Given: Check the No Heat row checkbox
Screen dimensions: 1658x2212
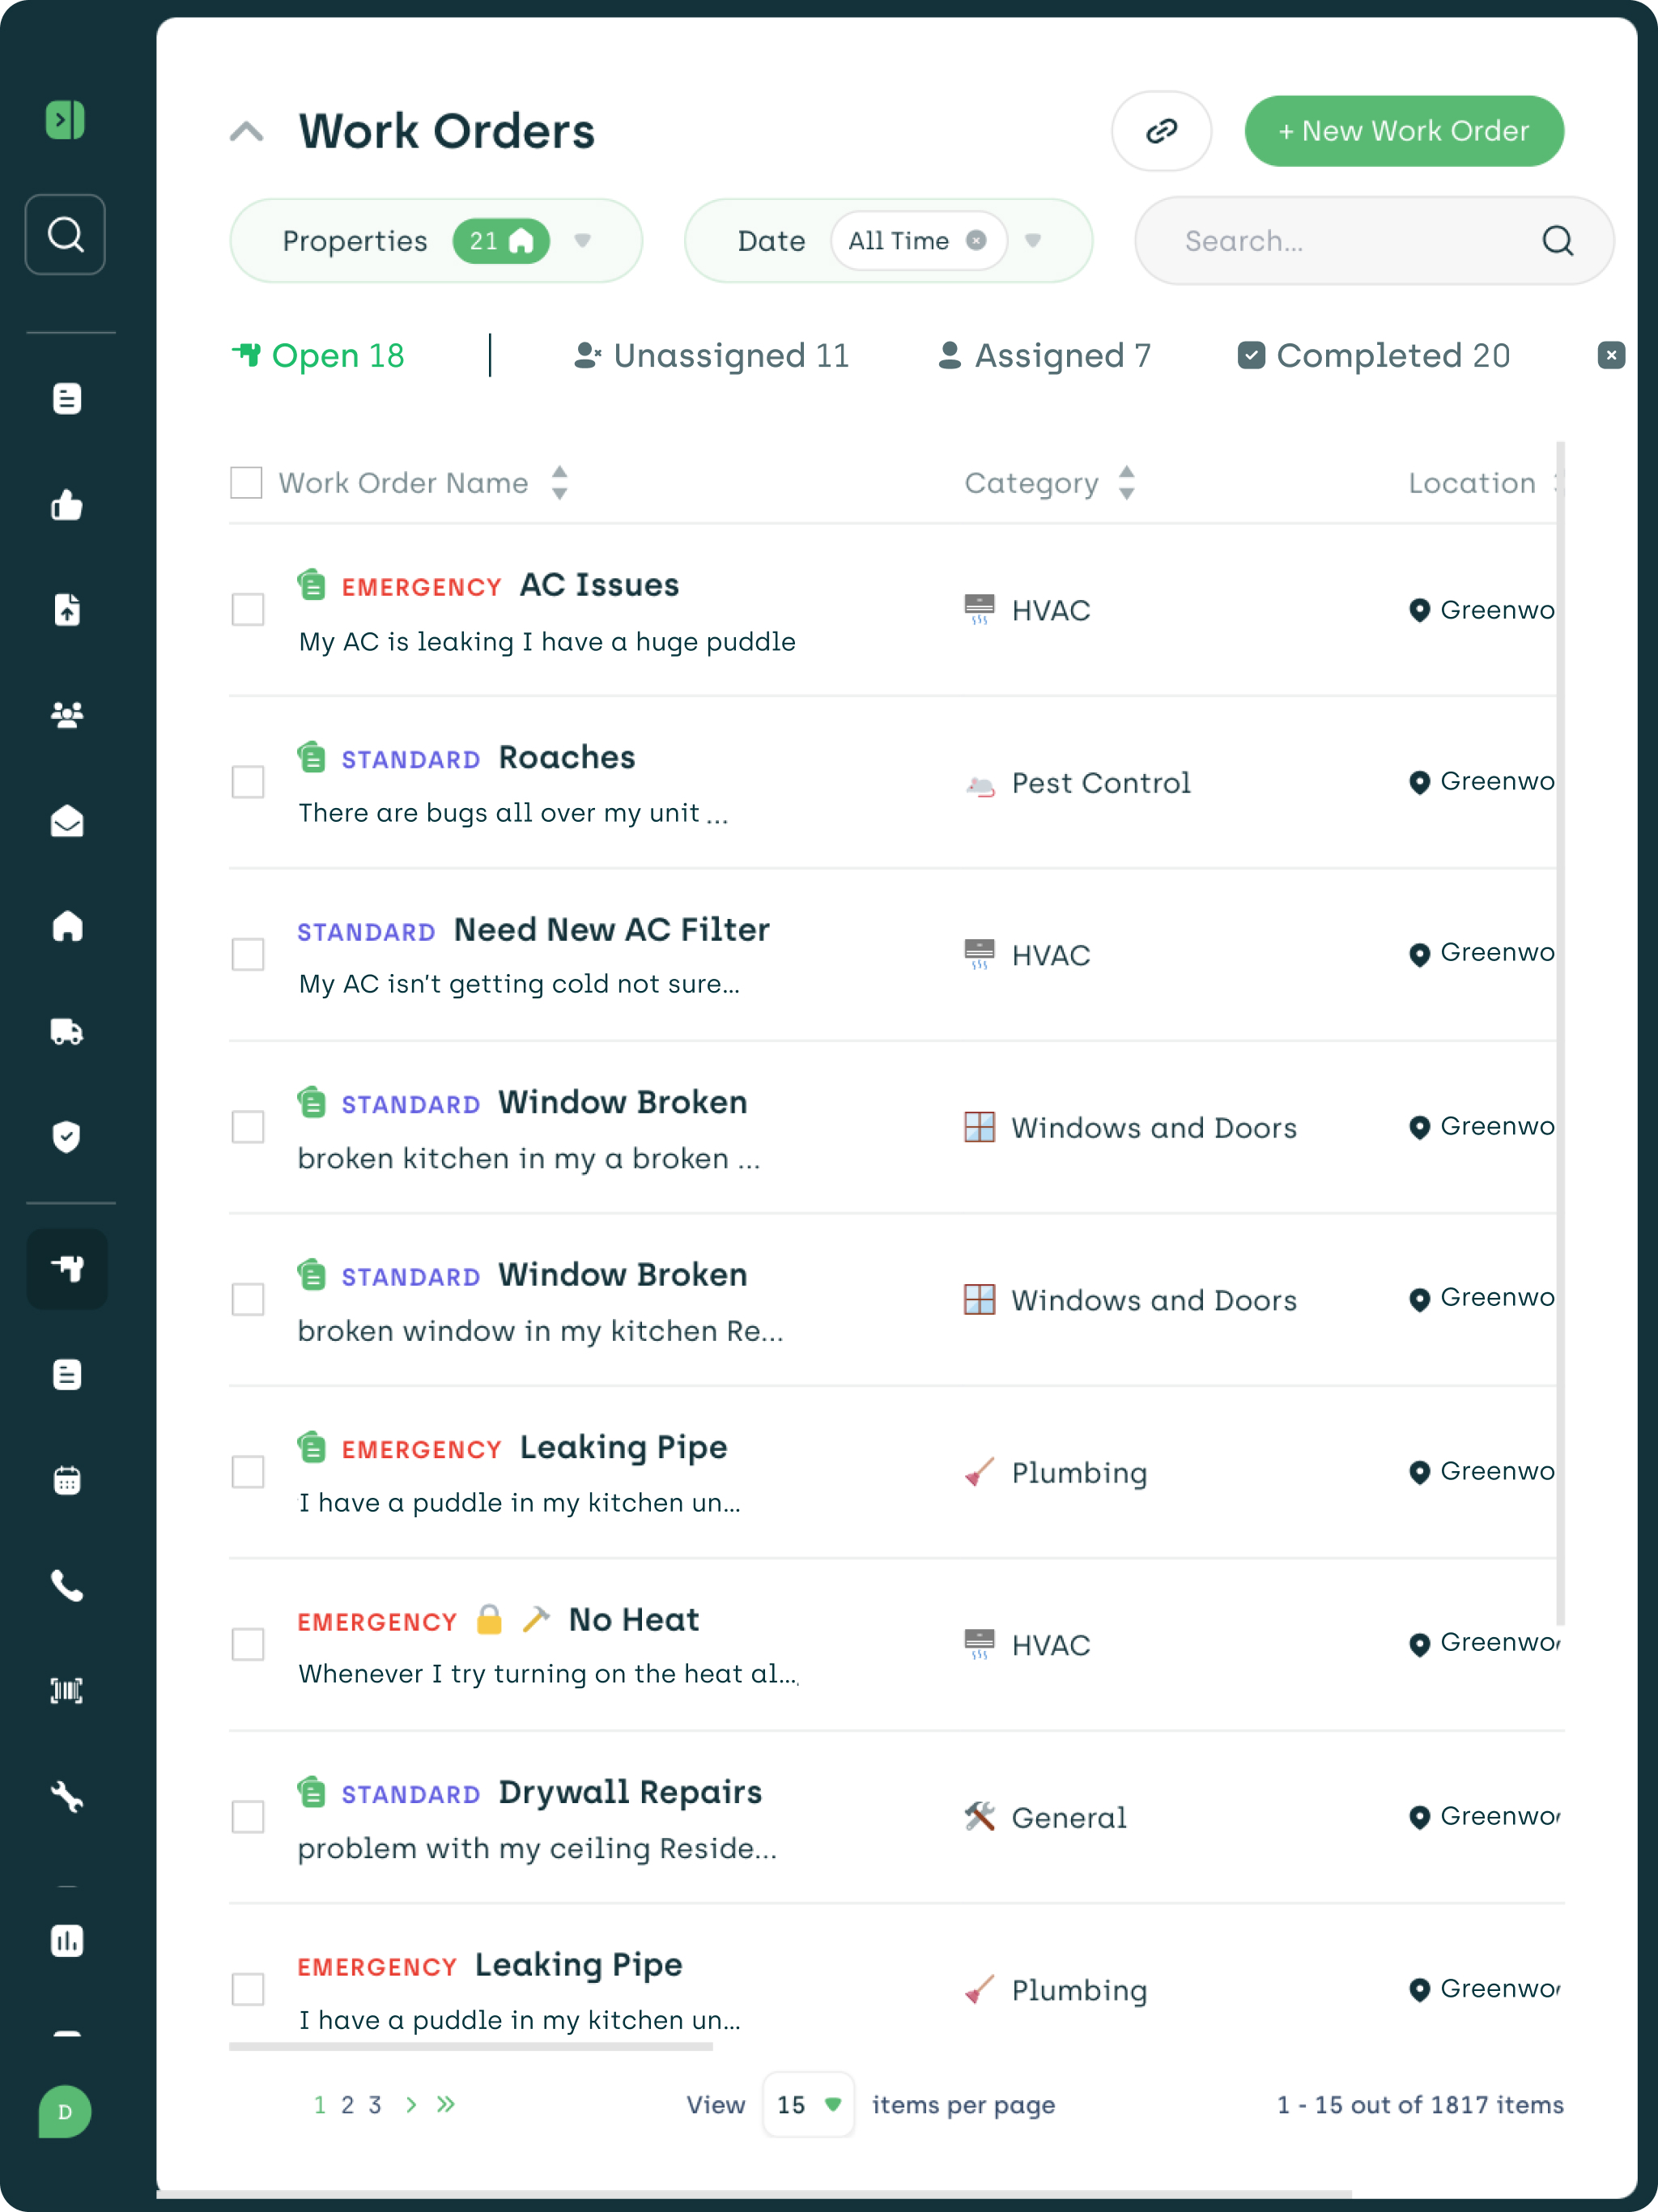Looking at the screenshot, I should [x=248, y=1644].
